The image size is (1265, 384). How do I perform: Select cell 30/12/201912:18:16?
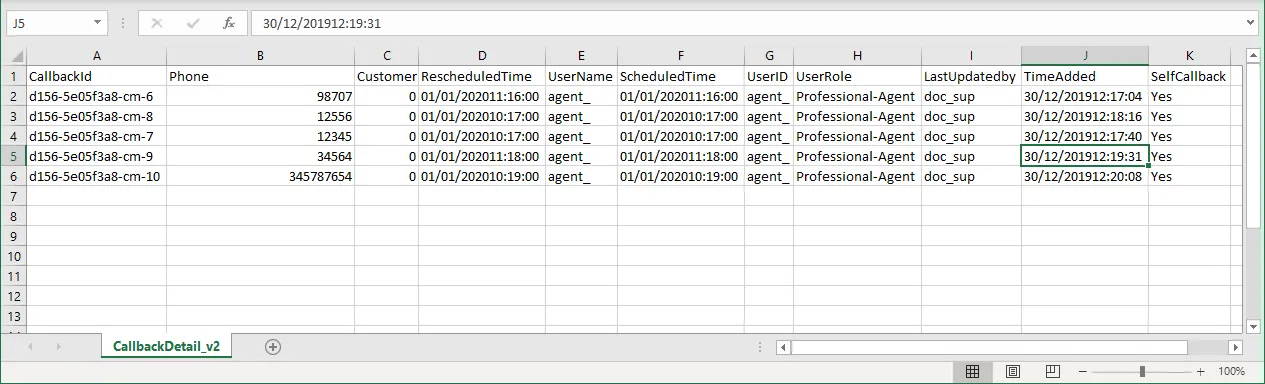[1085, 116]
